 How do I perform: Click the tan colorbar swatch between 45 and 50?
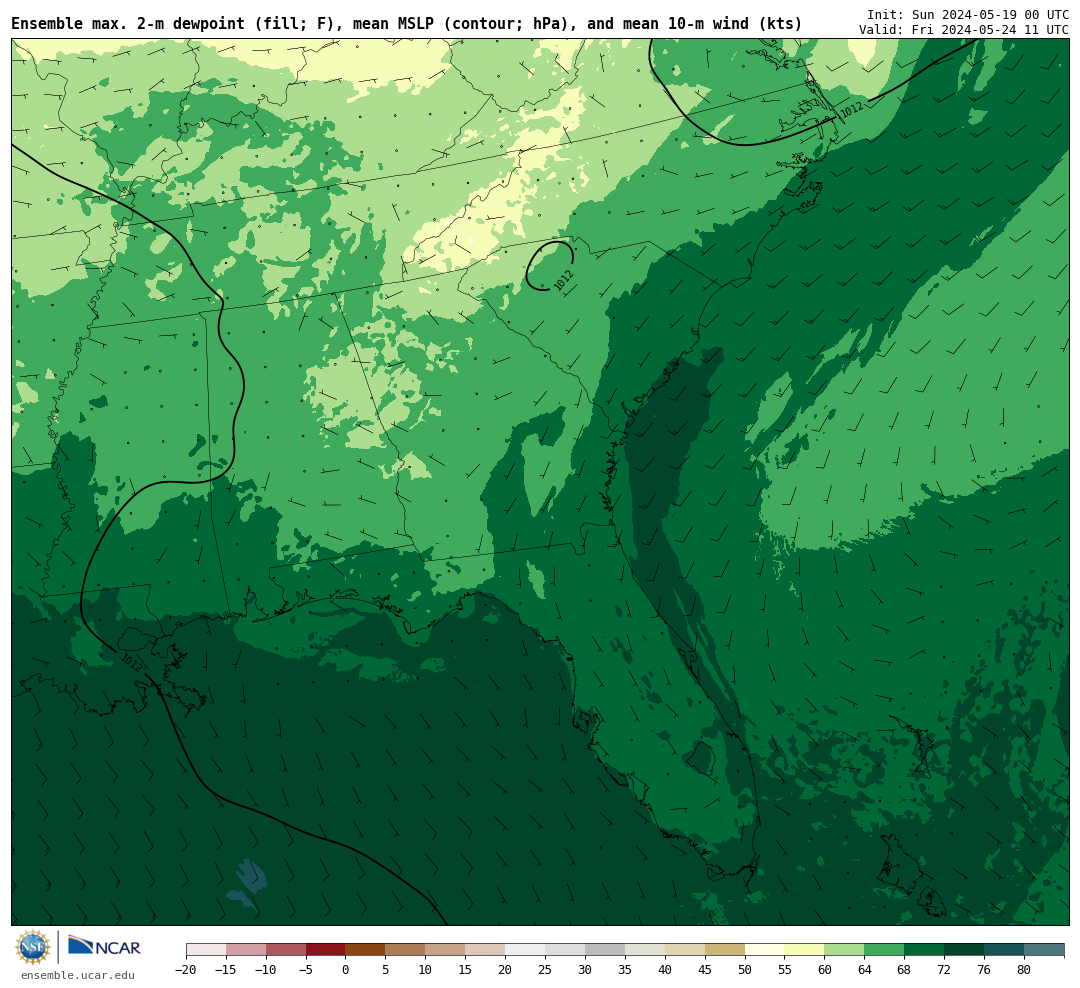(x=725, y=950)
